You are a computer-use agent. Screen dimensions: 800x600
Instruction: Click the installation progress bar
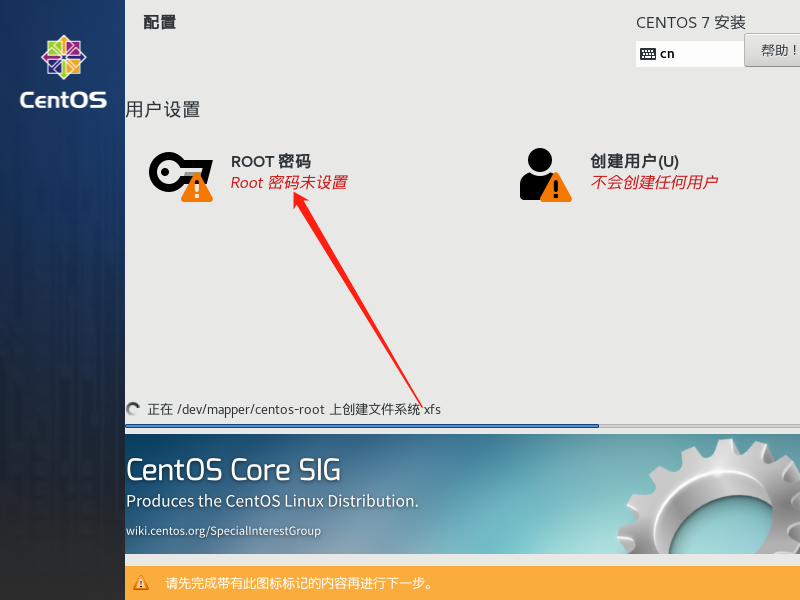462,426
